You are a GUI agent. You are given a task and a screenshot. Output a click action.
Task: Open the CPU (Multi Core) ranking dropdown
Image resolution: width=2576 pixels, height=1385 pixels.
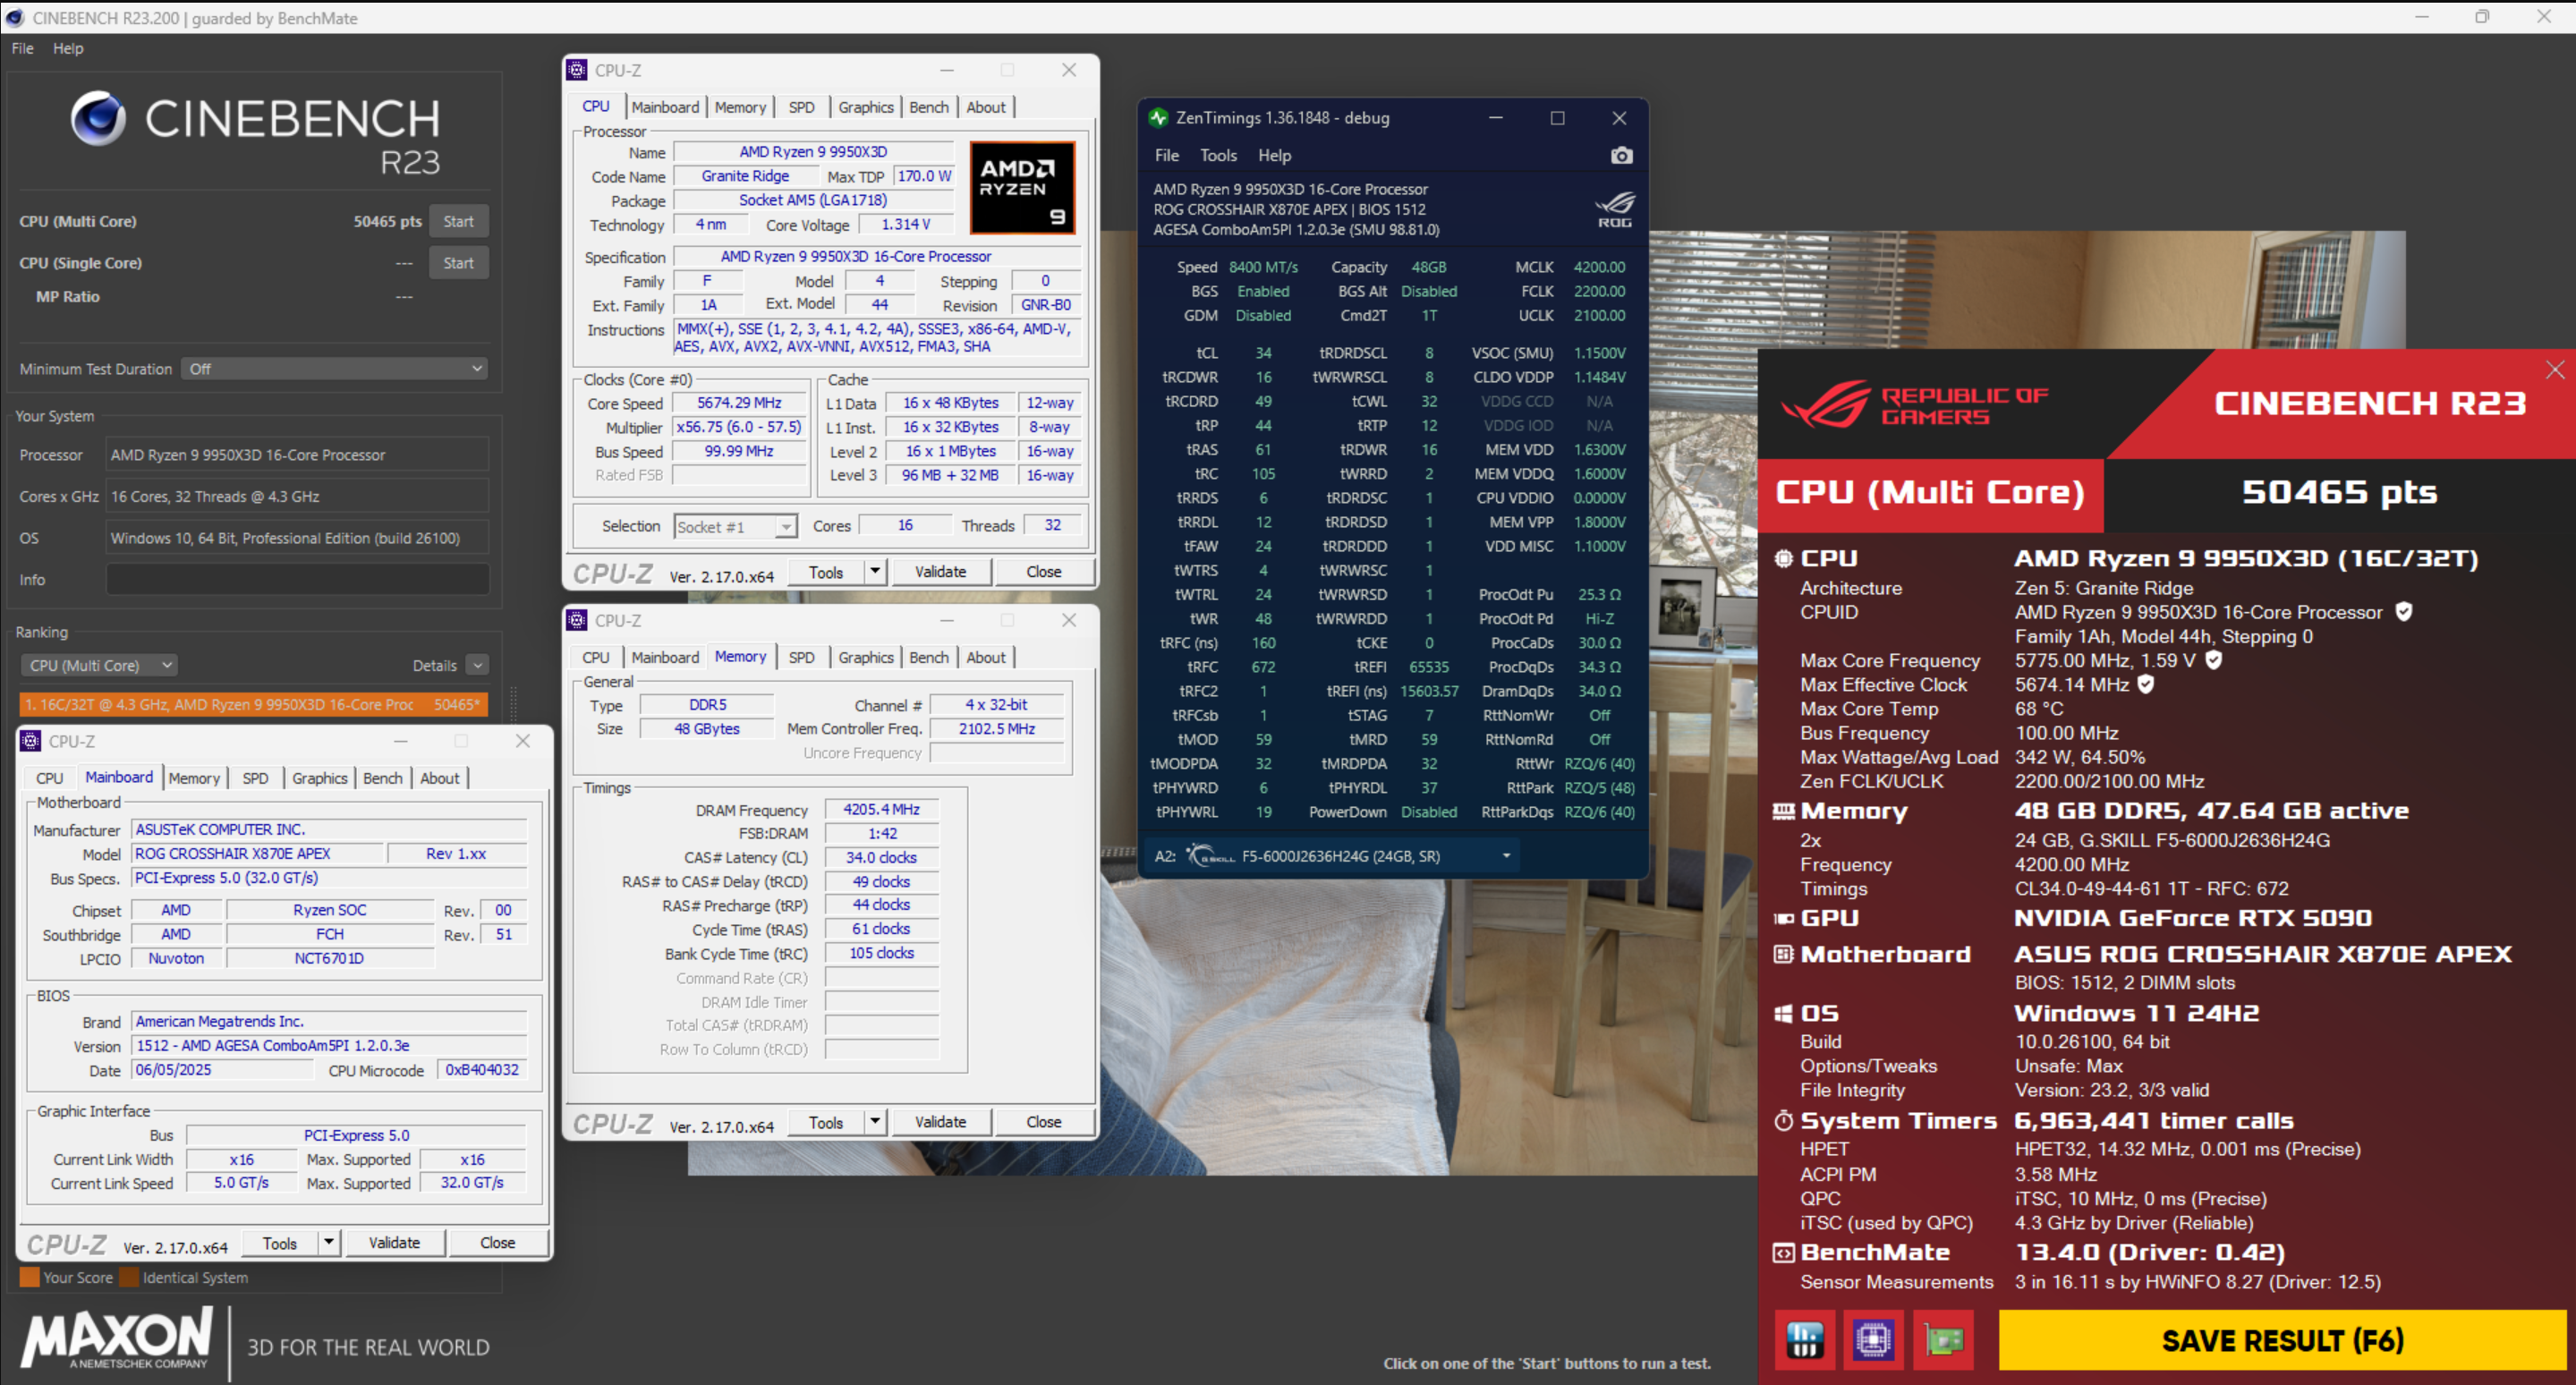(100, 665)
